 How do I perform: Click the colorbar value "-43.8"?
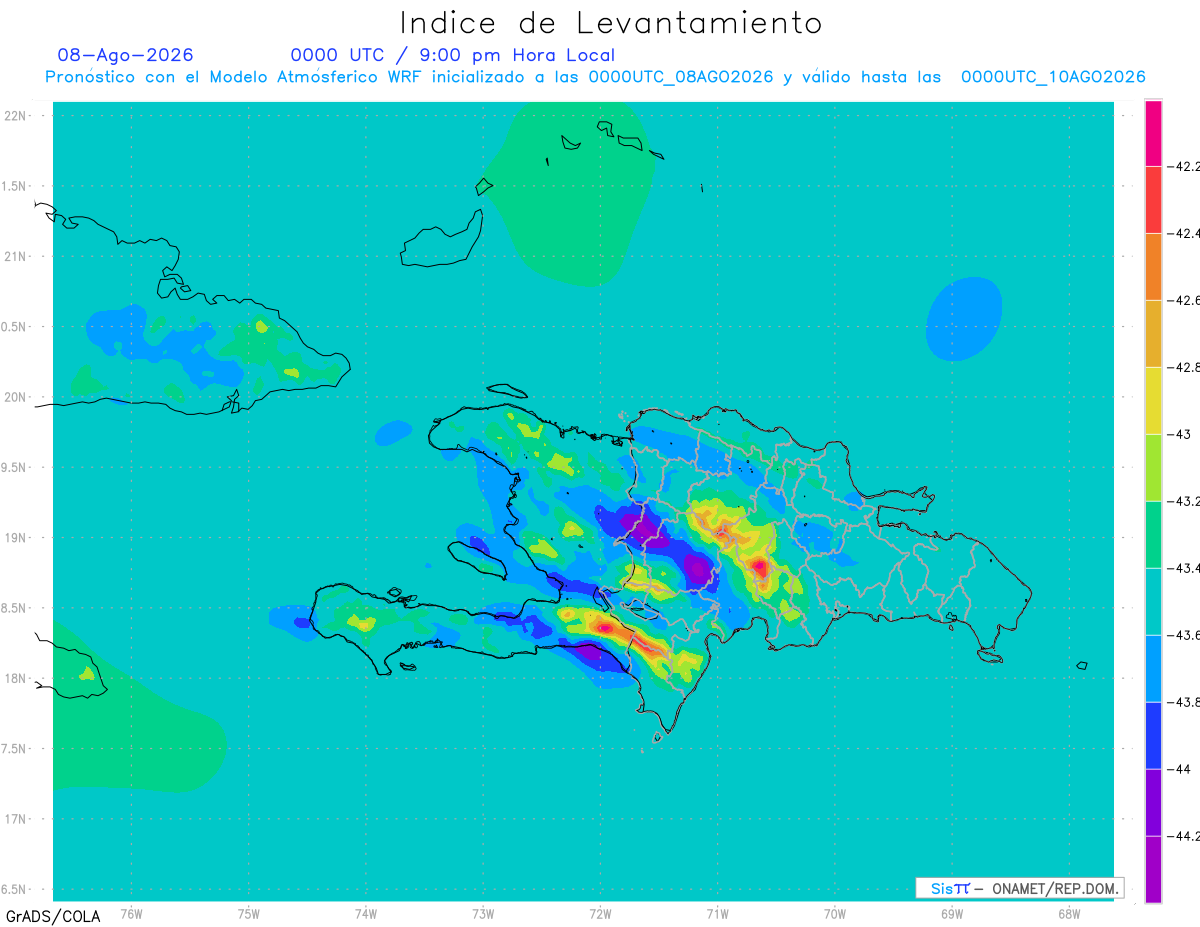[1185, 702]
